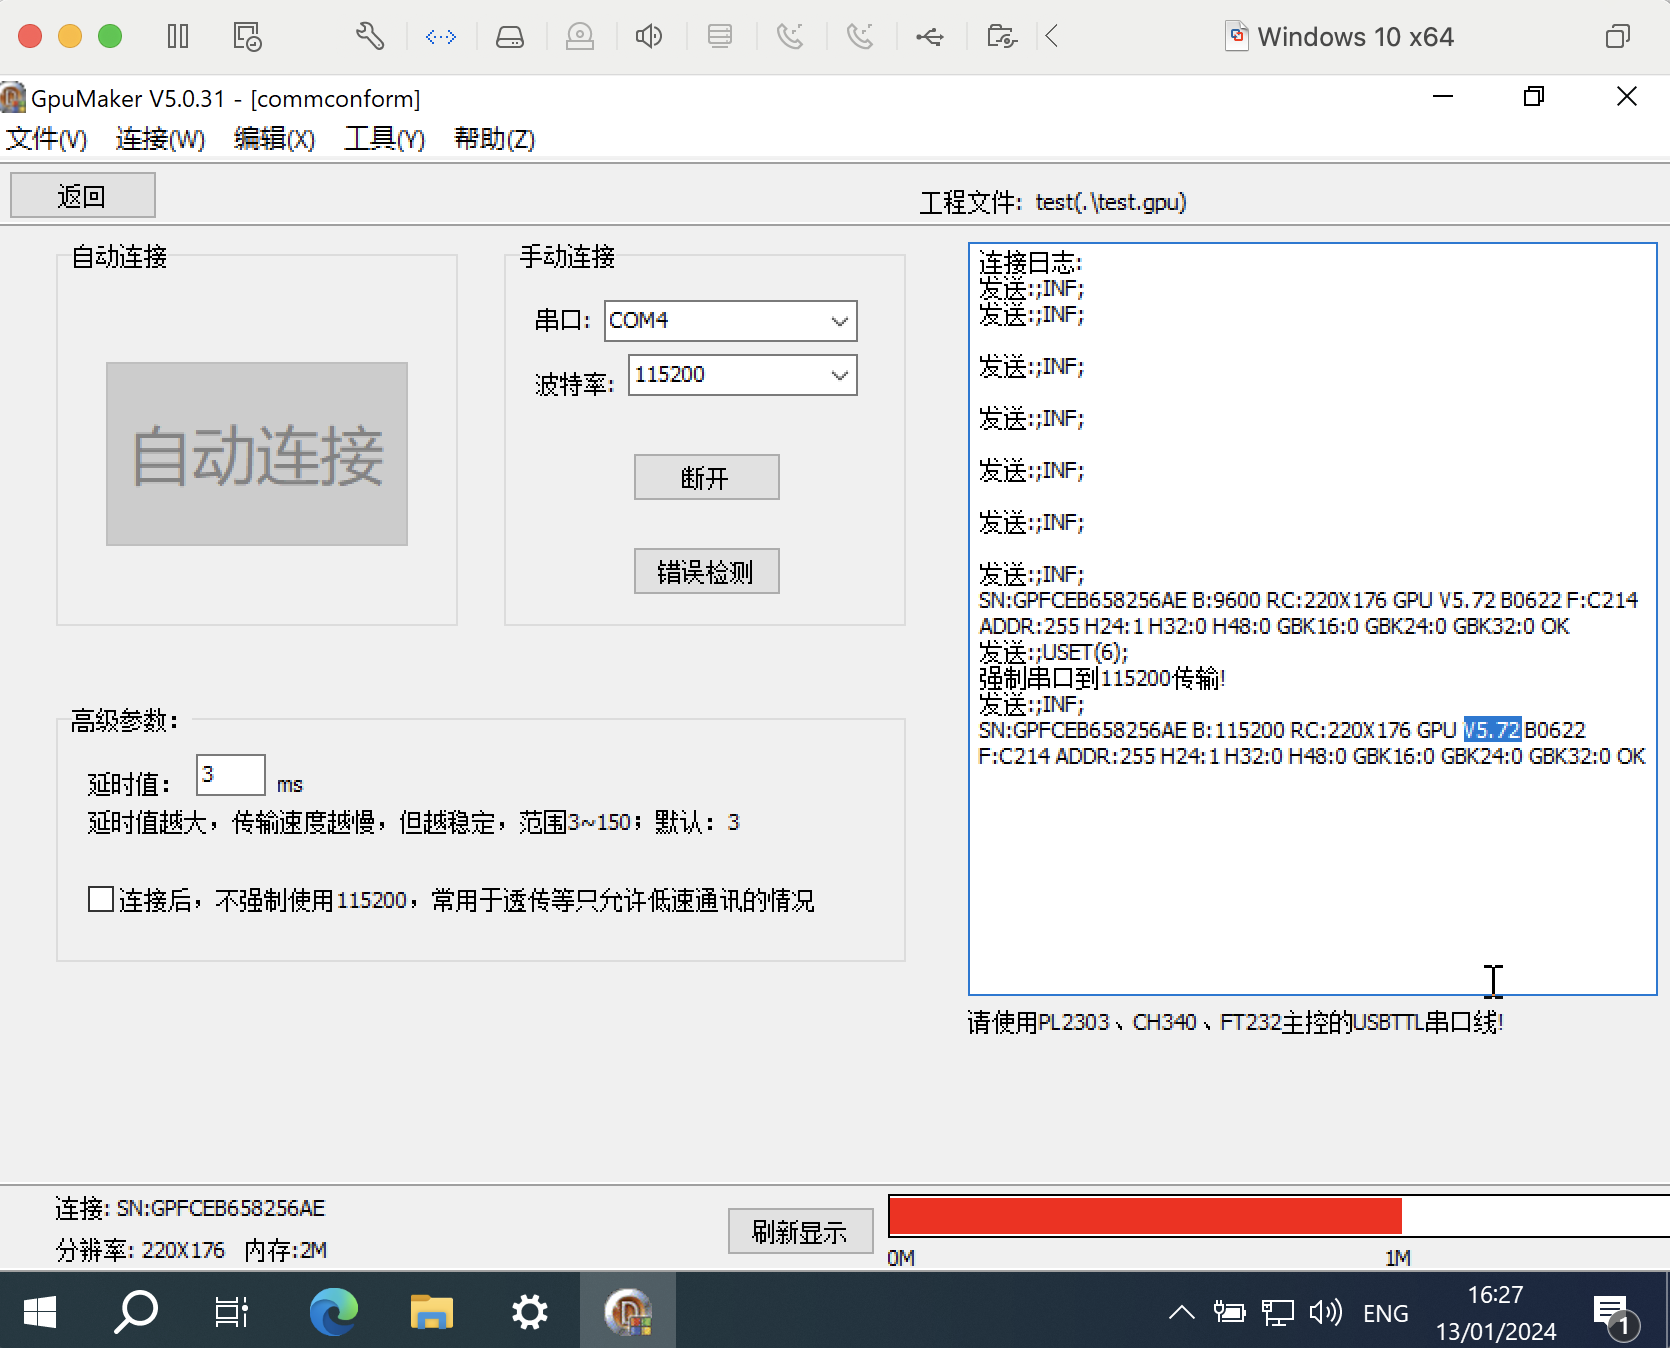Click 分辨率: 220X176 status text
This screenshot has height=1348, width=1670.
pos(140,1250)
